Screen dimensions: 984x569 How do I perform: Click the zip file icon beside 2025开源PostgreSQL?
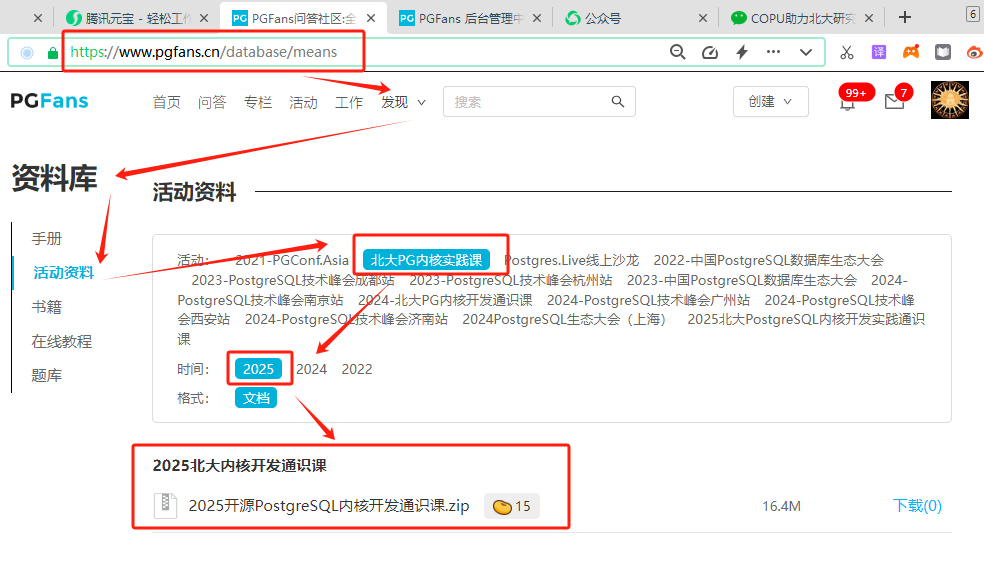tap(165, 506)
